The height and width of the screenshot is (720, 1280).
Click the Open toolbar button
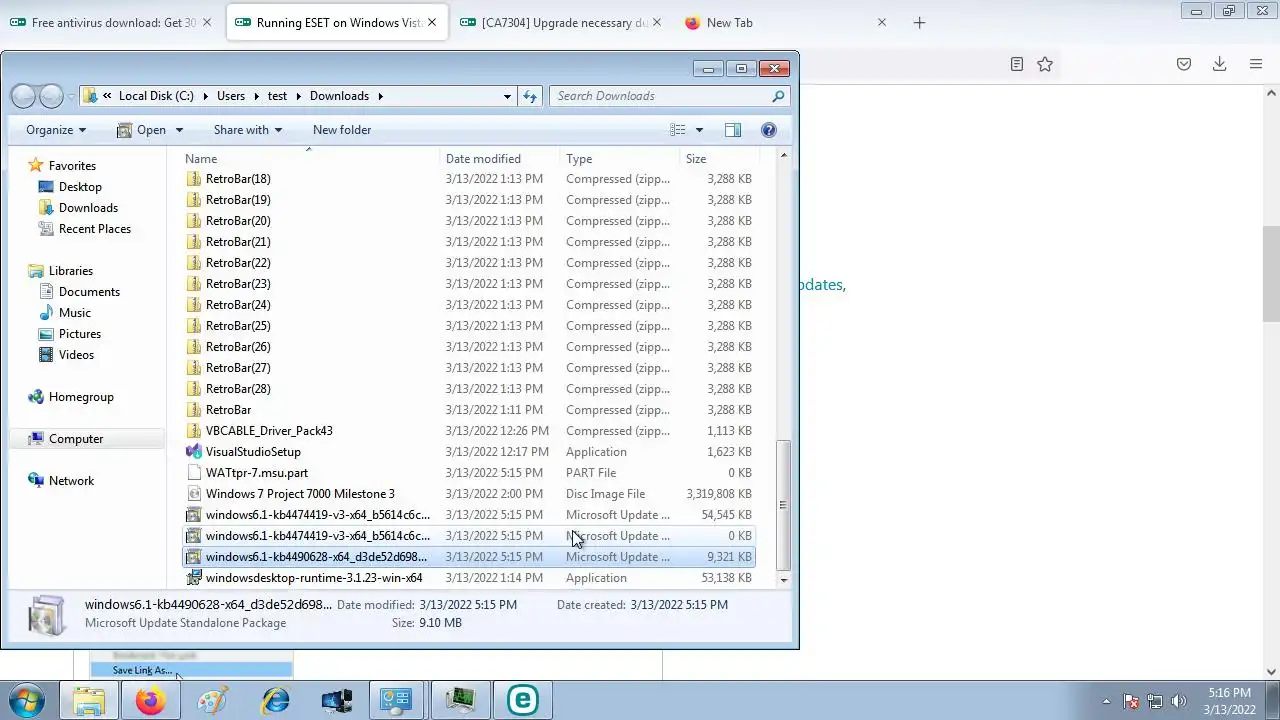click(140, 130)
